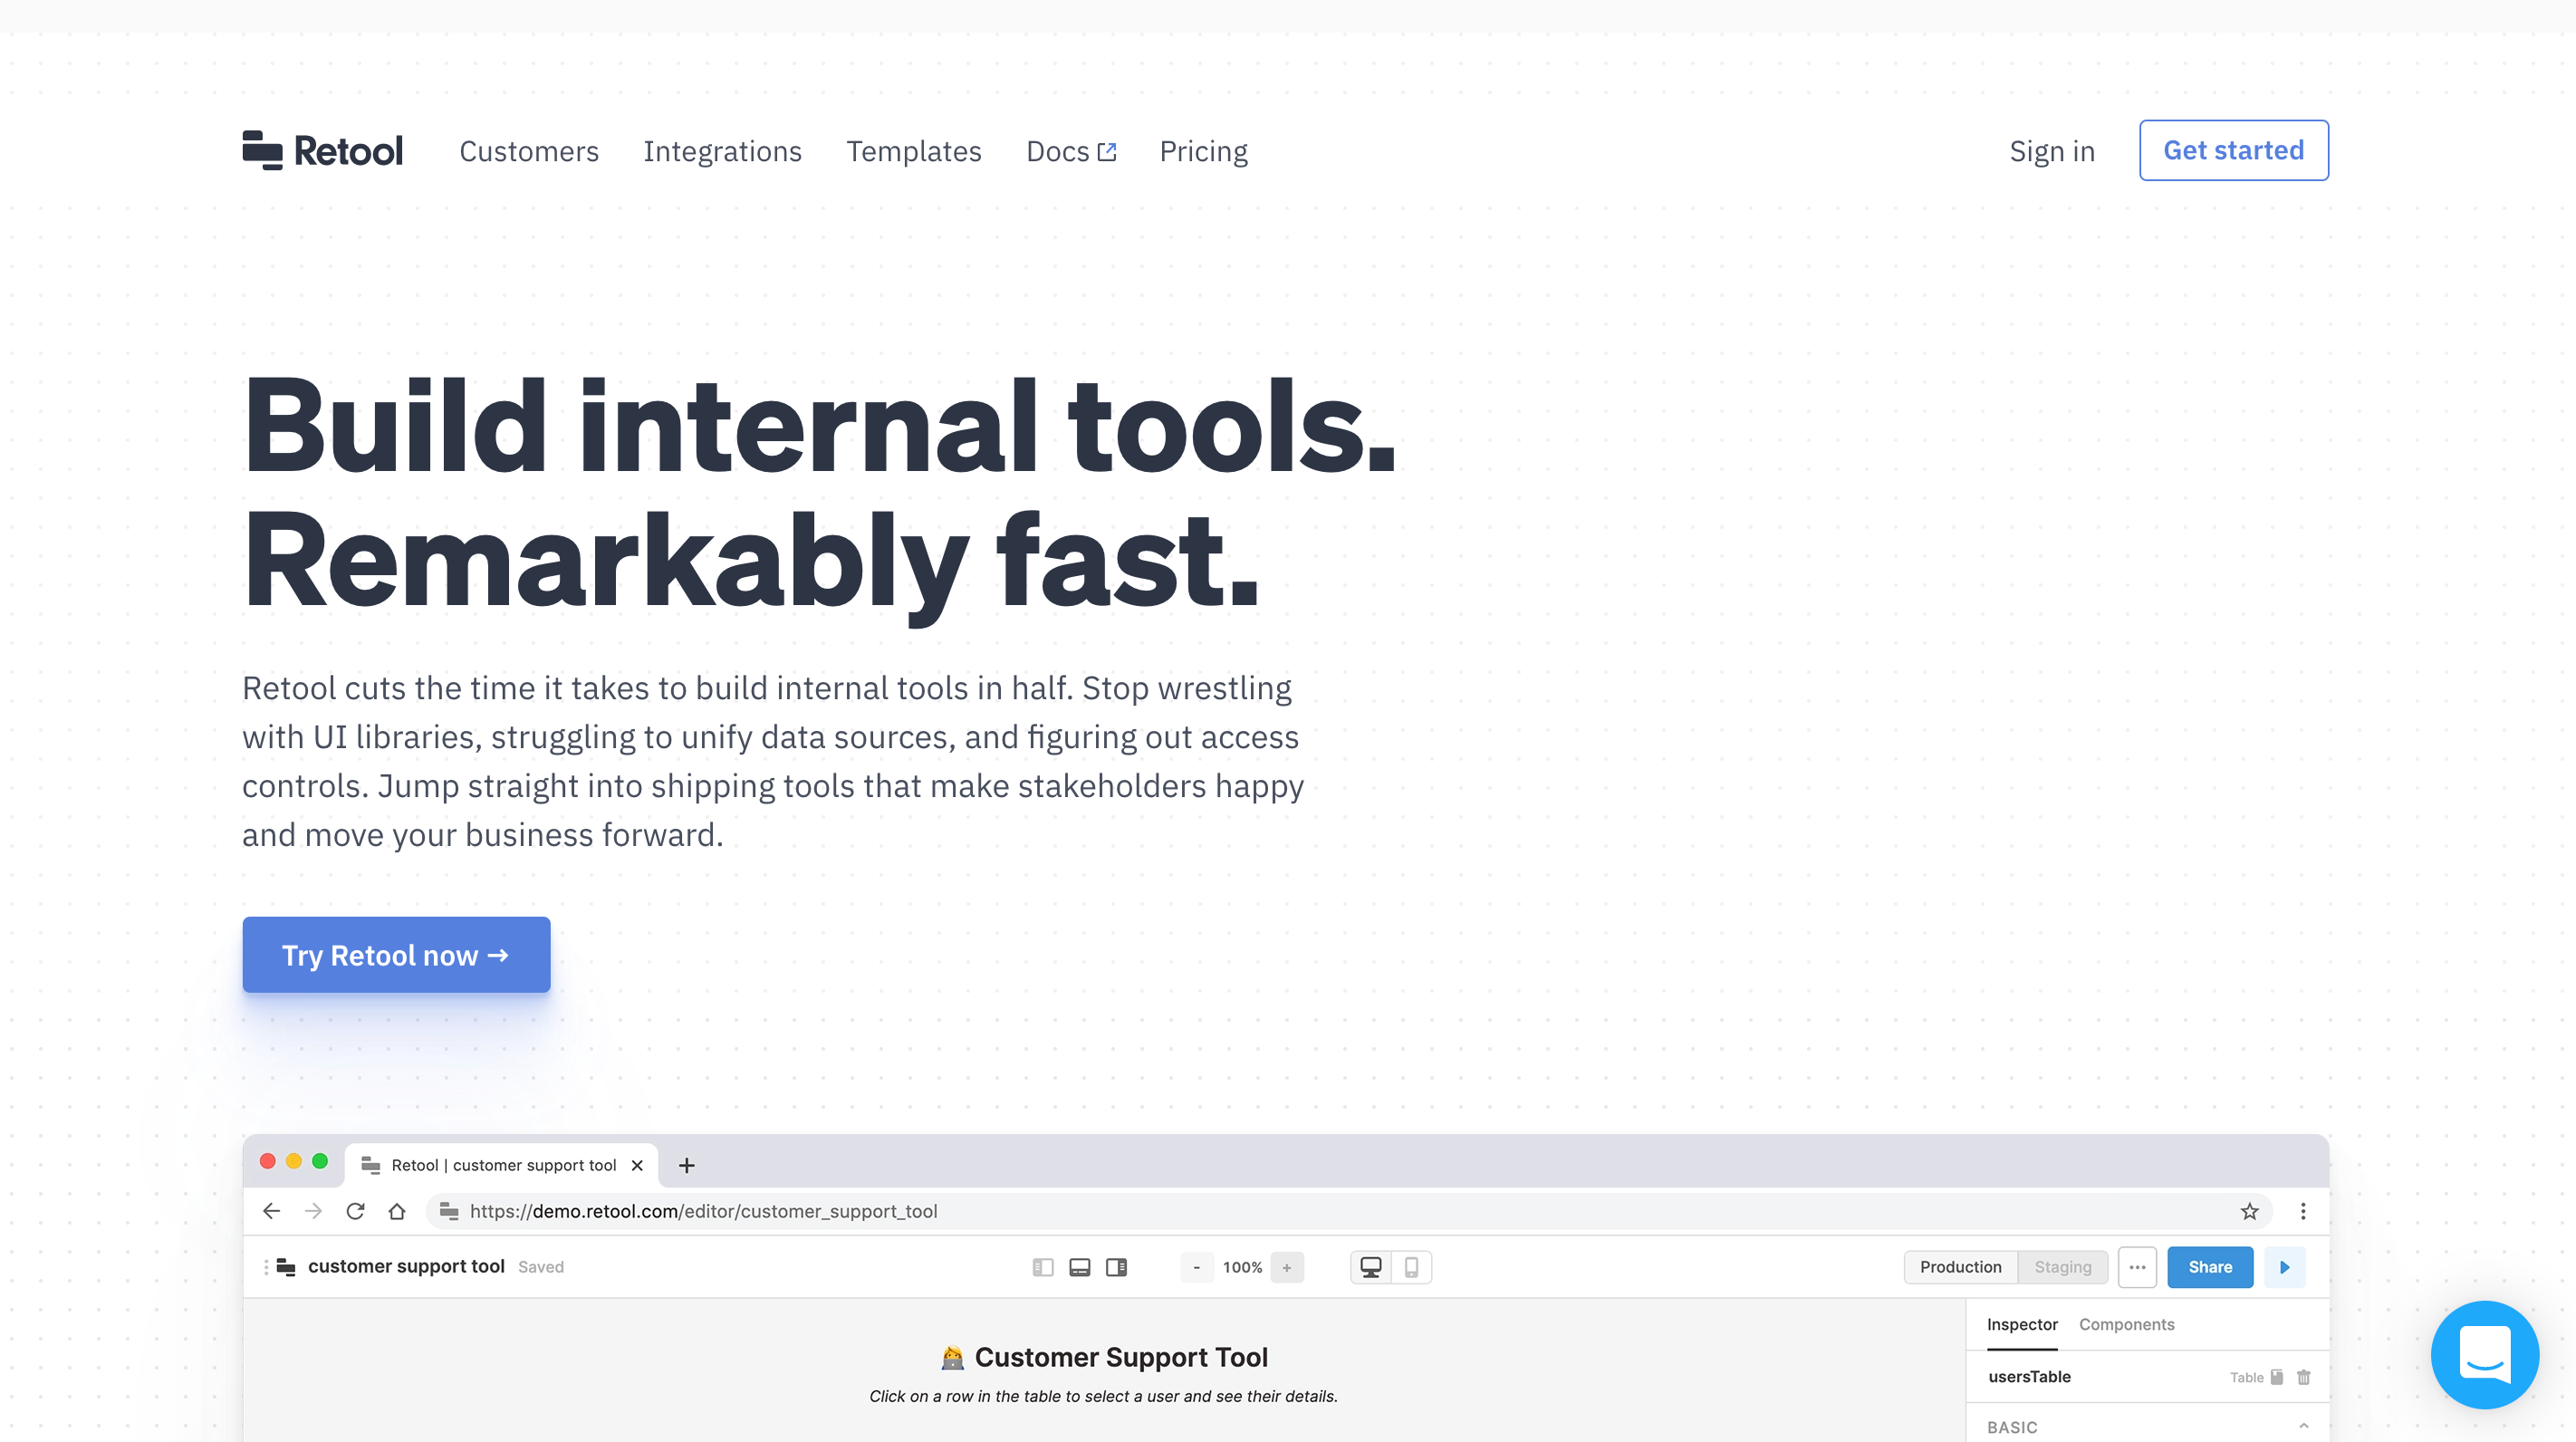The width and height of the screenshot is (2576, 1442).
Task: Click the Get started button
Action: coord(2233,150)
